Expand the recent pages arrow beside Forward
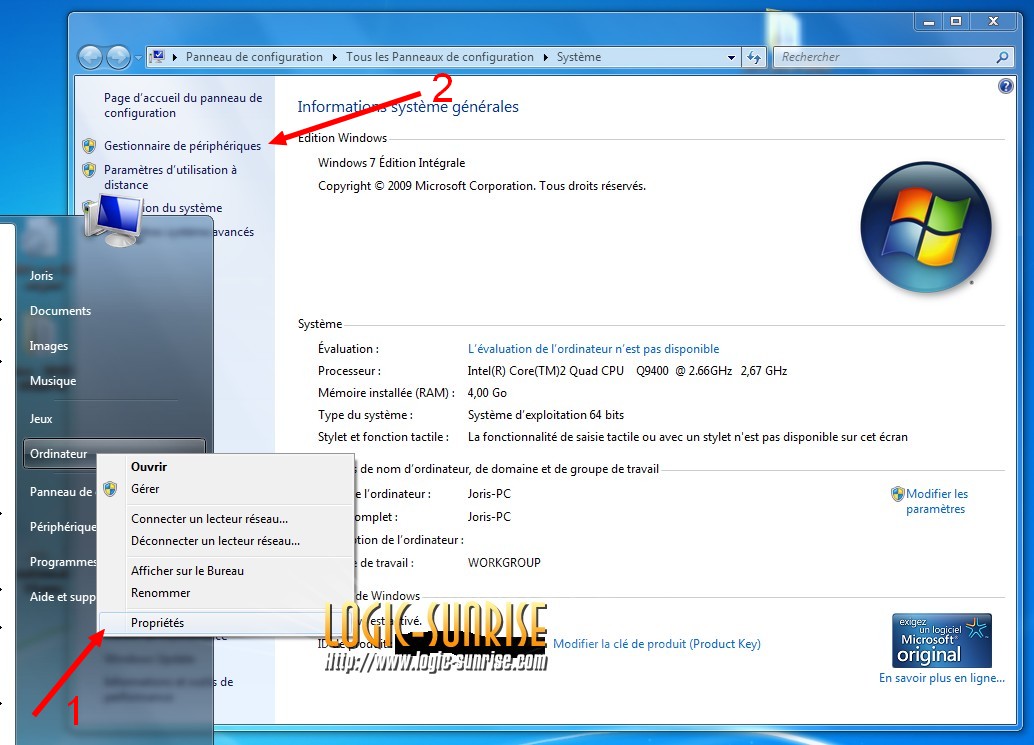This screenshot has height=745, width=1034. [x=138, y=58]
